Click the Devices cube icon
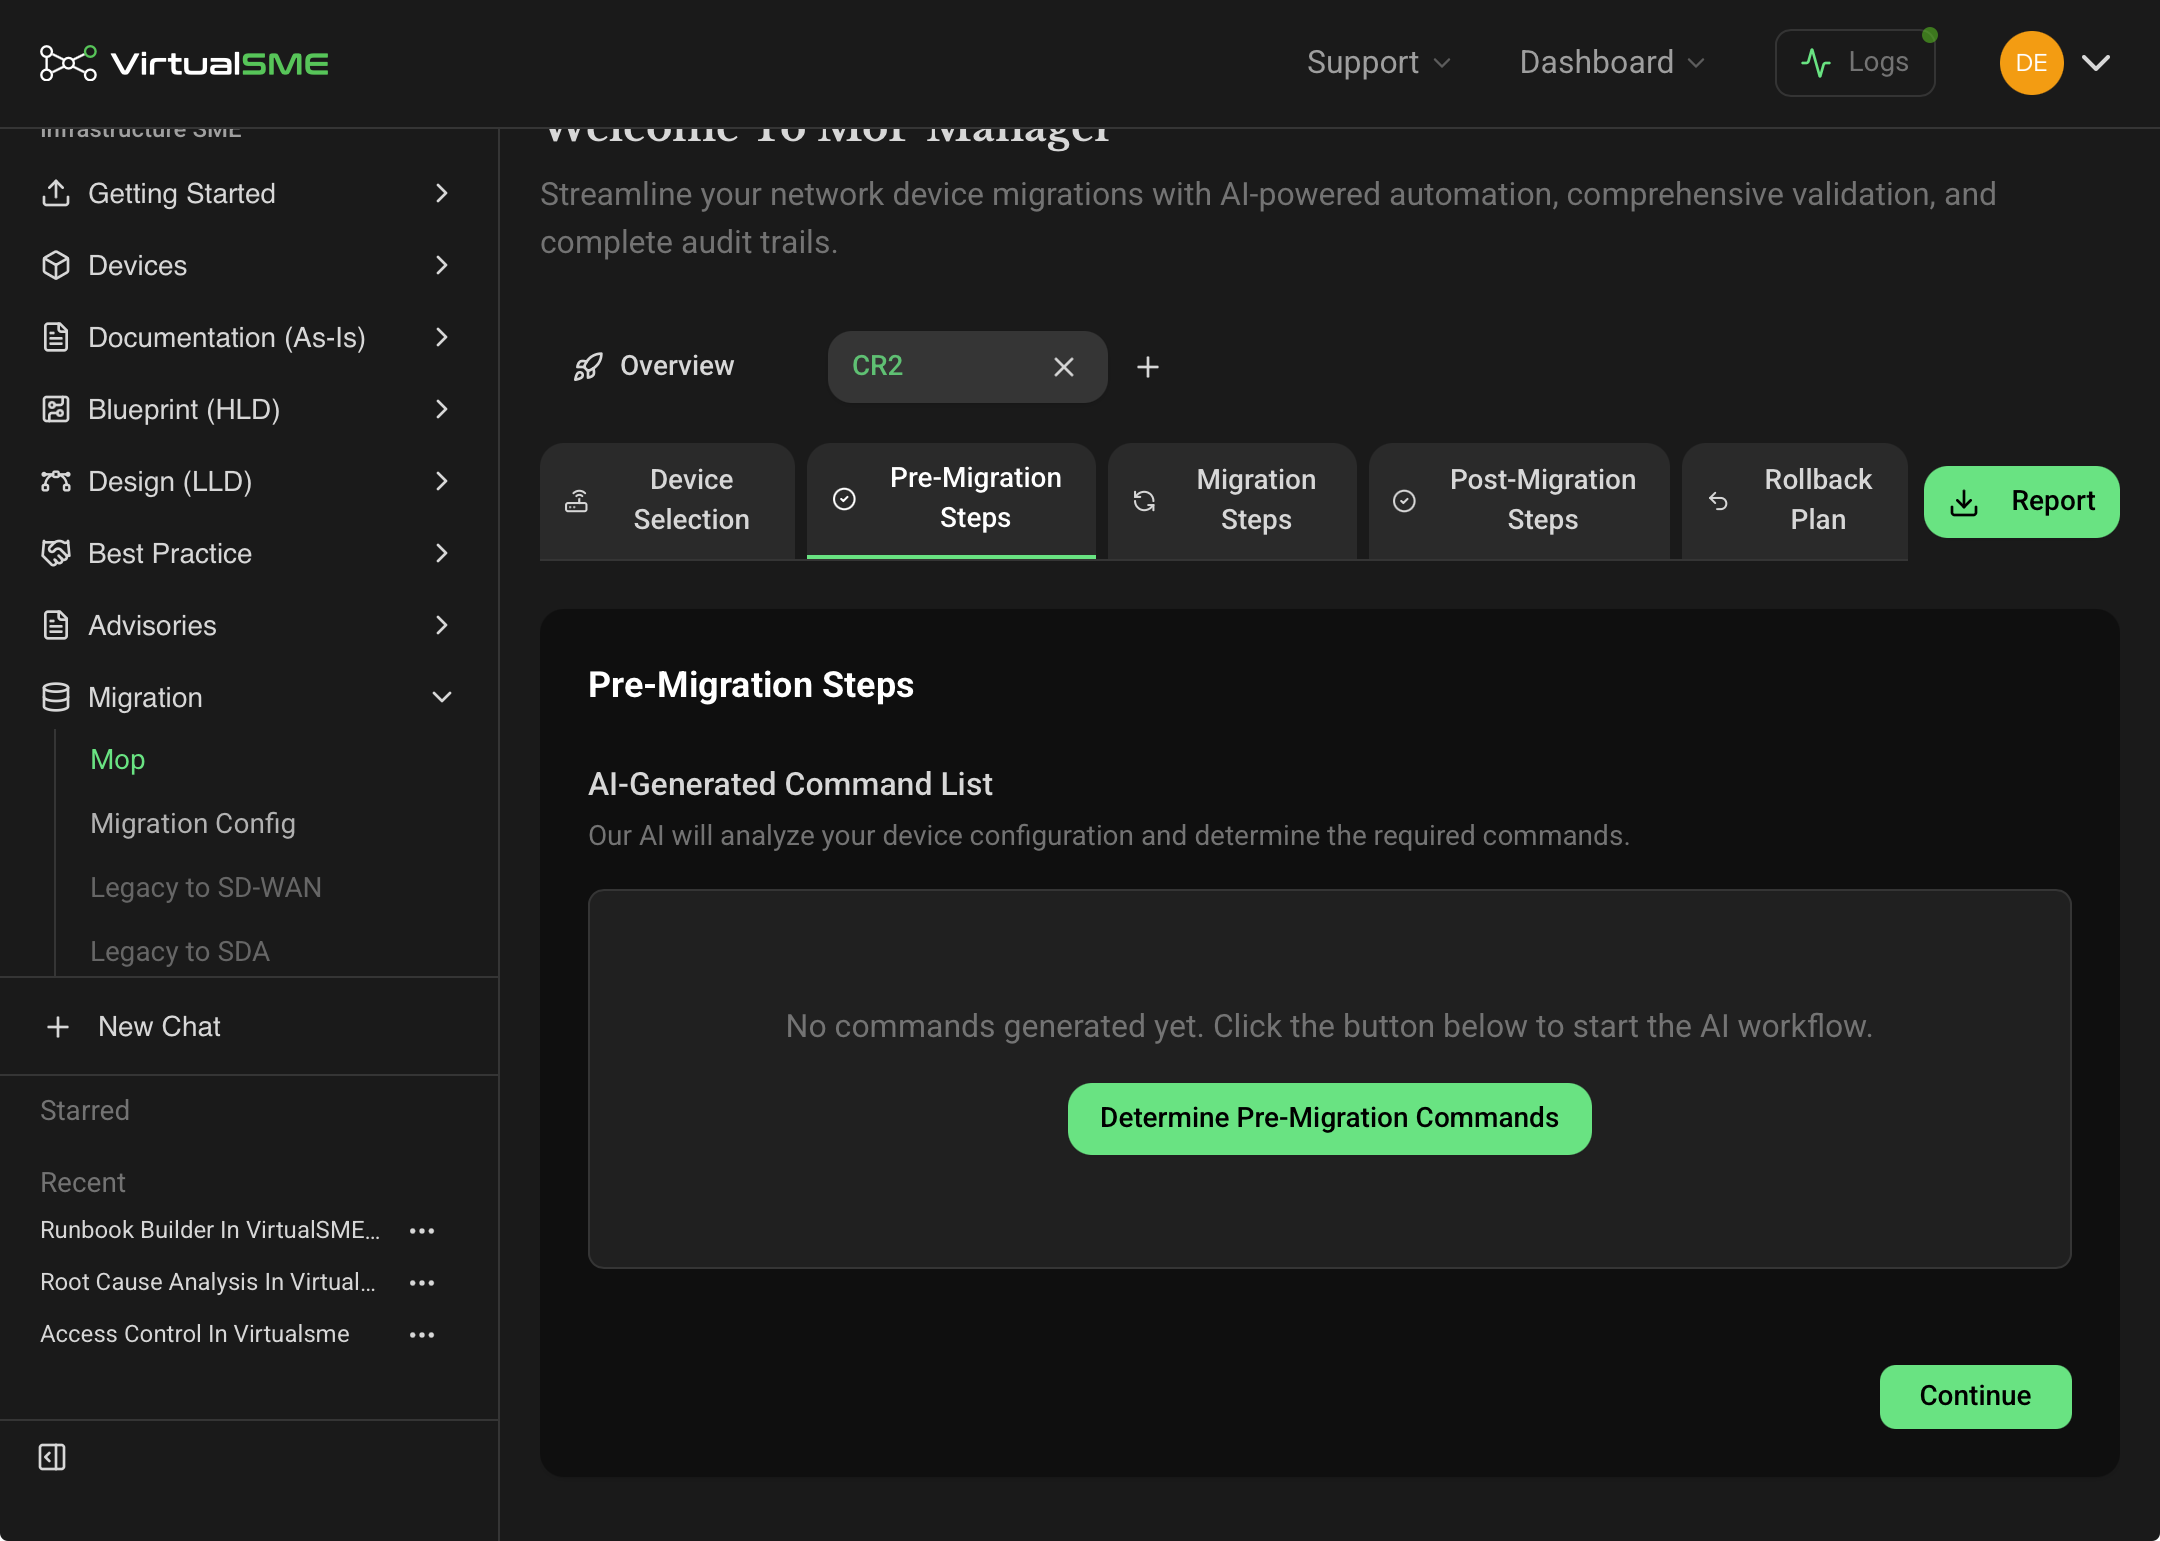The height and width of the screenshot is (1541, 2160). [56, 265]
